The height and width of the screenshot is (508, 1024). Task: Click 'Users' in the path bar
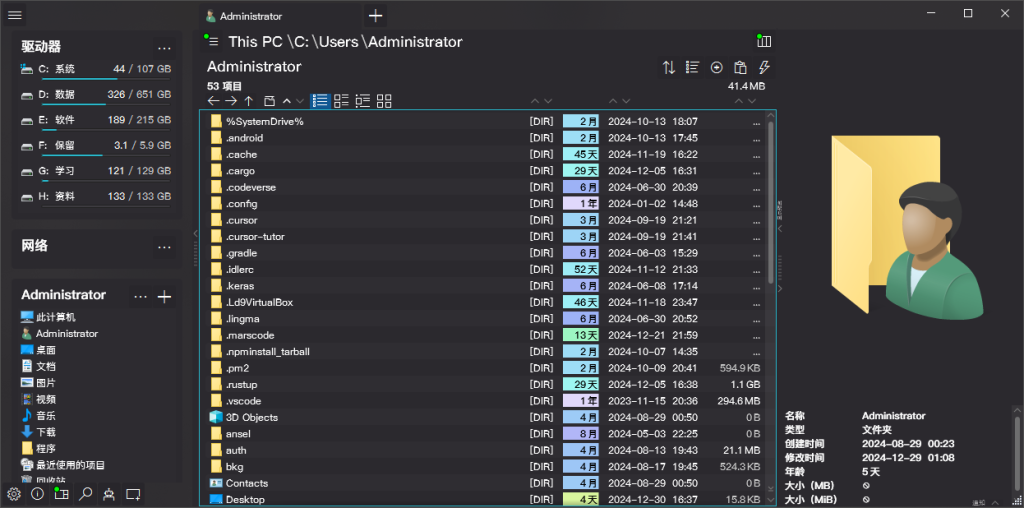(340, 42)
